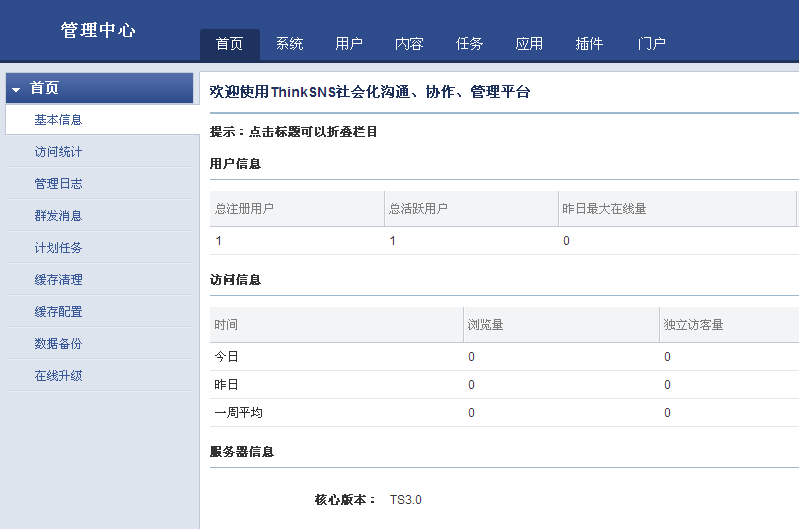Screen dimensions: 799x529
Task: Open the 管理日志 sidebar item
Action: click(58, 184)
